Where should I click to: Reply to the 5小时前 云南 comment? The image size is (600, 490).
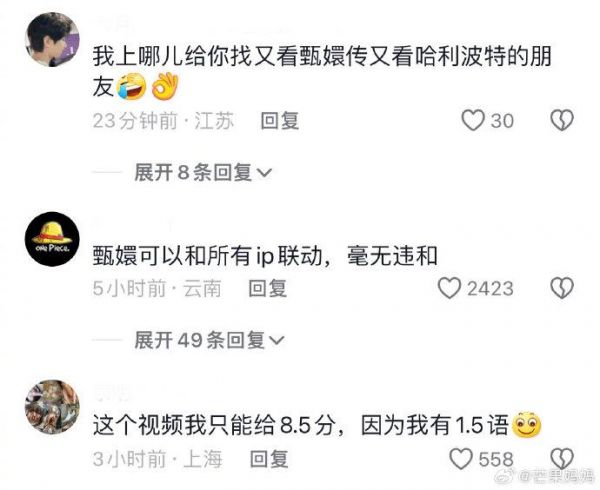pyautogui.click(x=267, y=288)
